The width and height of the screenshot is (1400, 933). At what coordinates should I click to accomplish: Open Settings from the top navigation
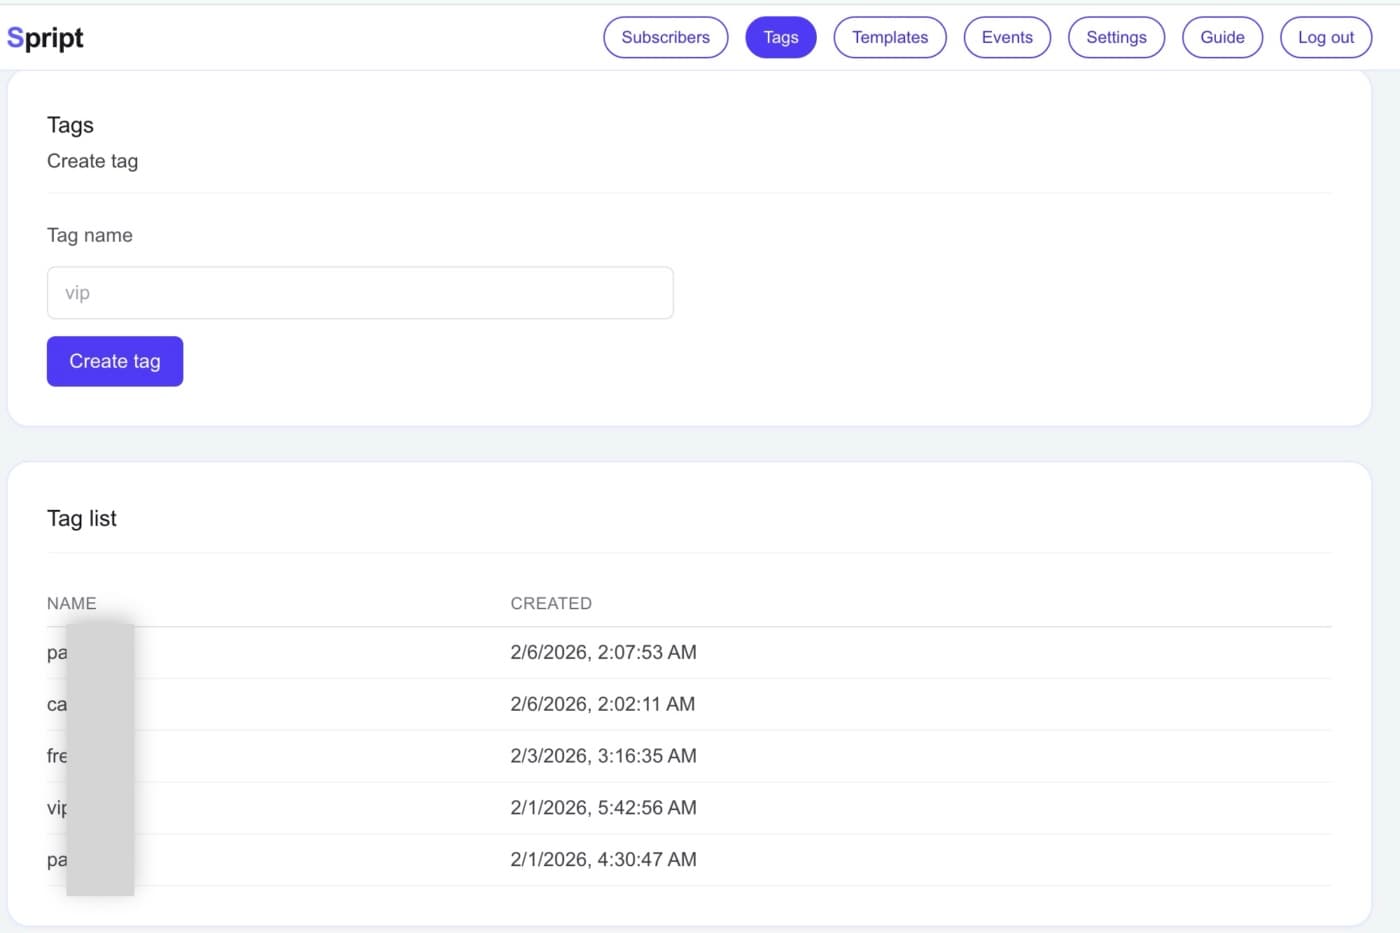pyautogui.click(x=1116, y=38)
